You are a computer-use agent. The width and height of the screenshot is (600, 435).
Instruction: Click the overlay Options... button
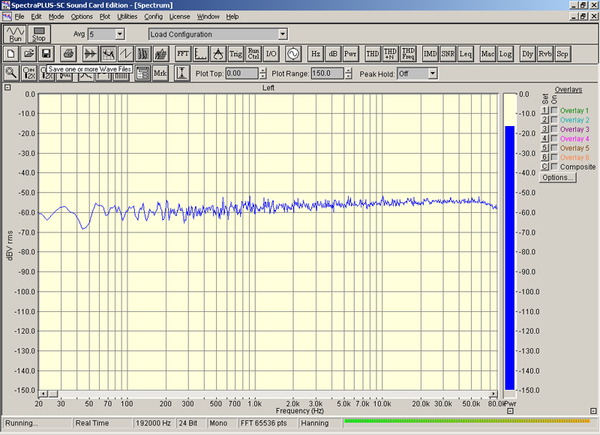[x=558, y=178]
